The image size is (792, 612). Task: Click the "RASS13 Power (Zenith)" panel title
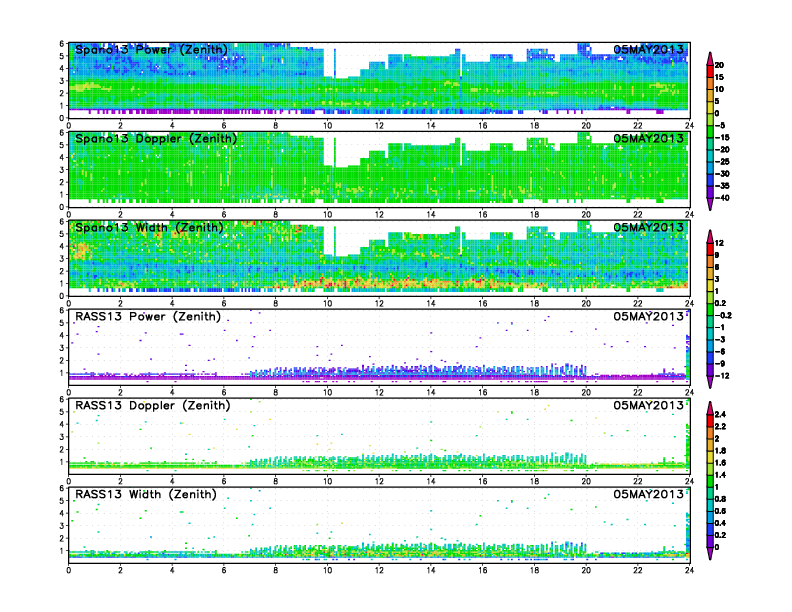pos(148,317)
